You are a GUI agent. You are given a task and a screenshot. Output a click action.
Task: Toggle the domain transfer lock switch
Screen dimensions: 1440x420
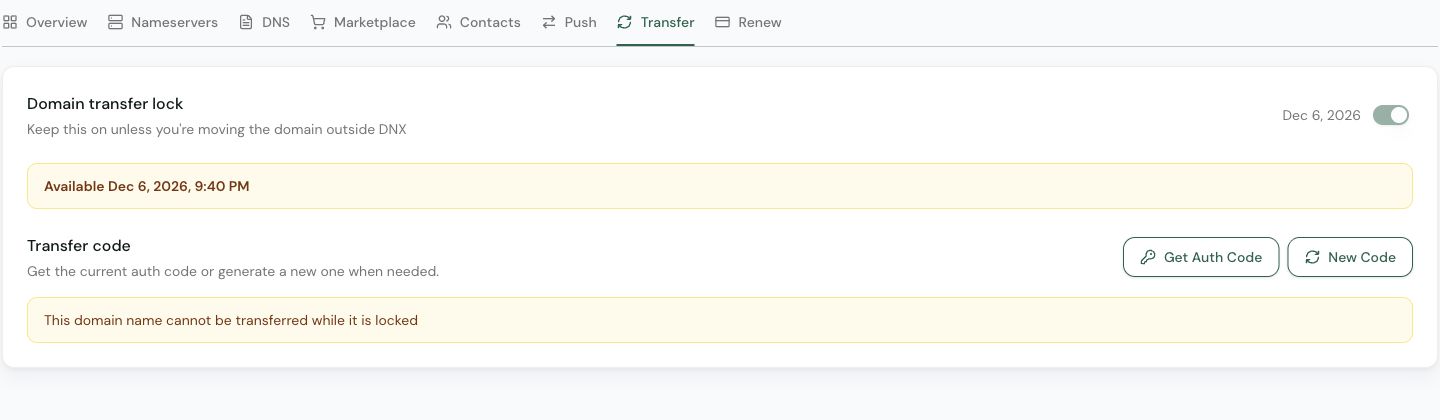(1391, 115)
